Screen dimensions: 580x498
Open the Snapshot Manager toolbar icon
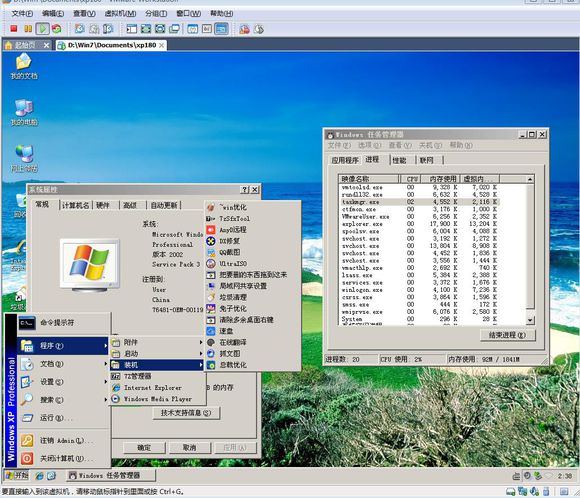108,28
